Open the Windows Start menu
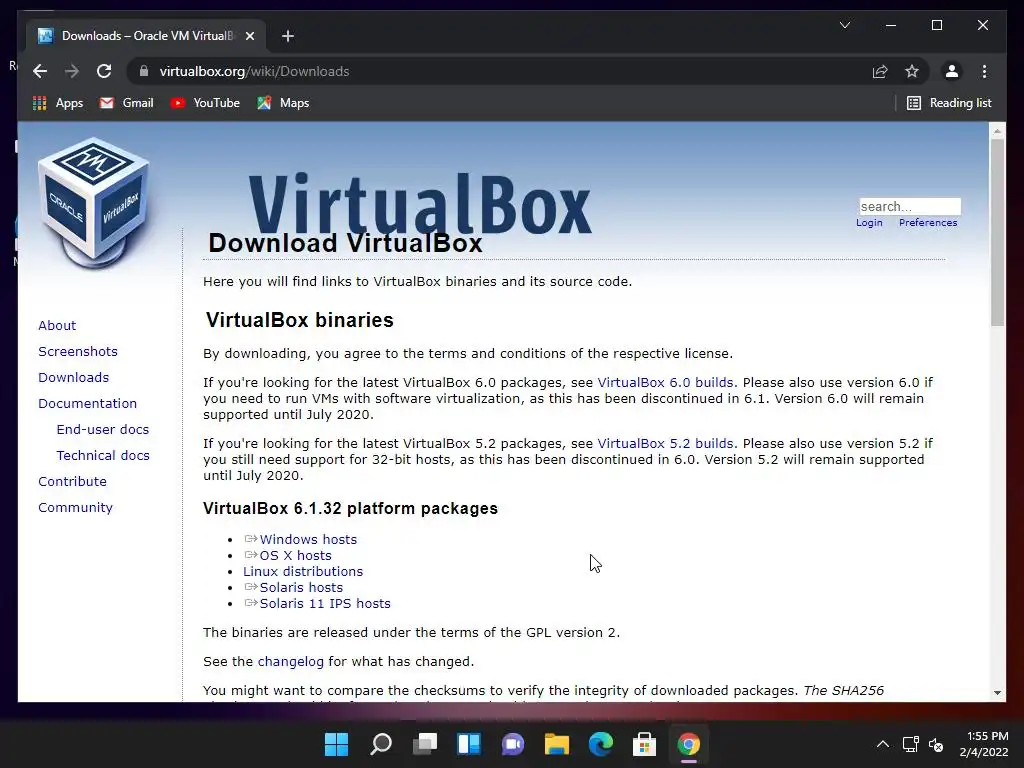Screen dimensions: 1024x768 click(336, 744)
